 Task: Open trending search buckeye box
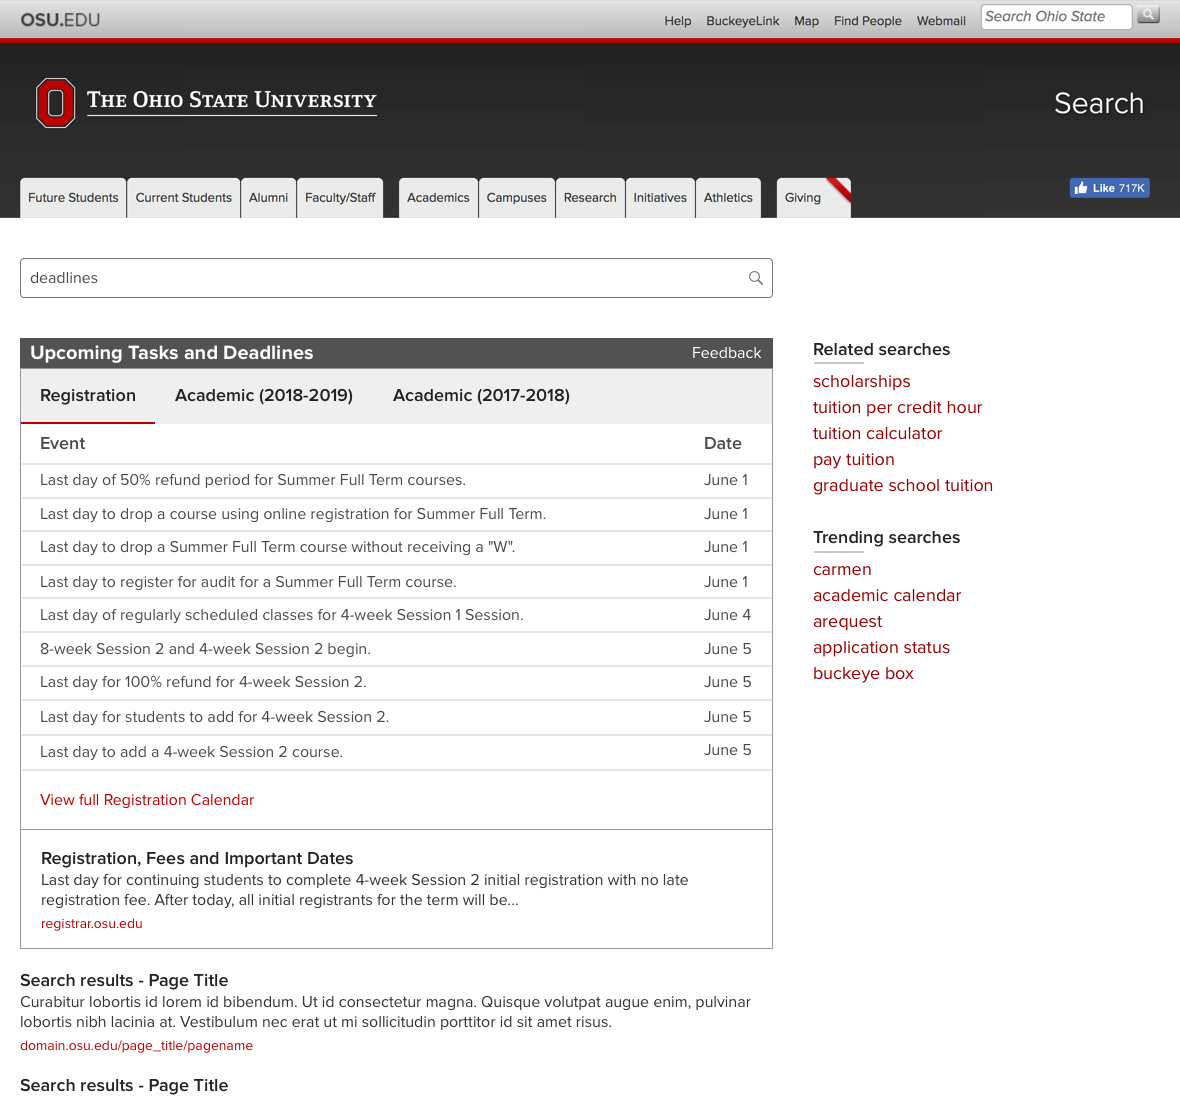pos(863,674)
